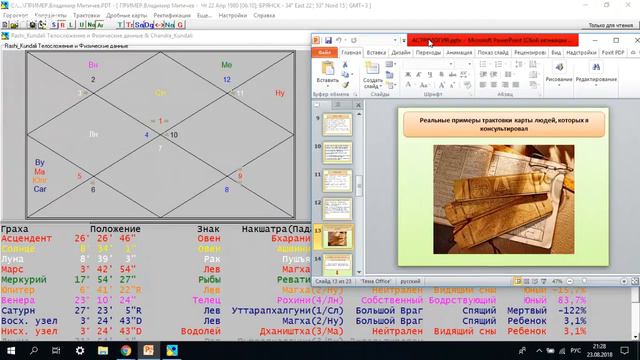
Task: Close the slide thumbnails pane
Action: tap(358, 105)
